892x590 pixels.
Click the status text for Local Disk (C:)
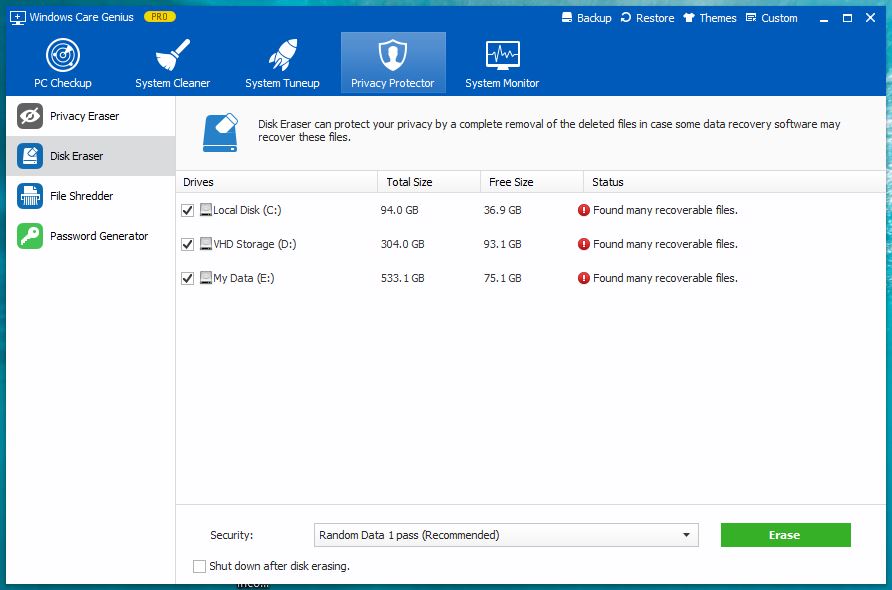click(665, 211)
